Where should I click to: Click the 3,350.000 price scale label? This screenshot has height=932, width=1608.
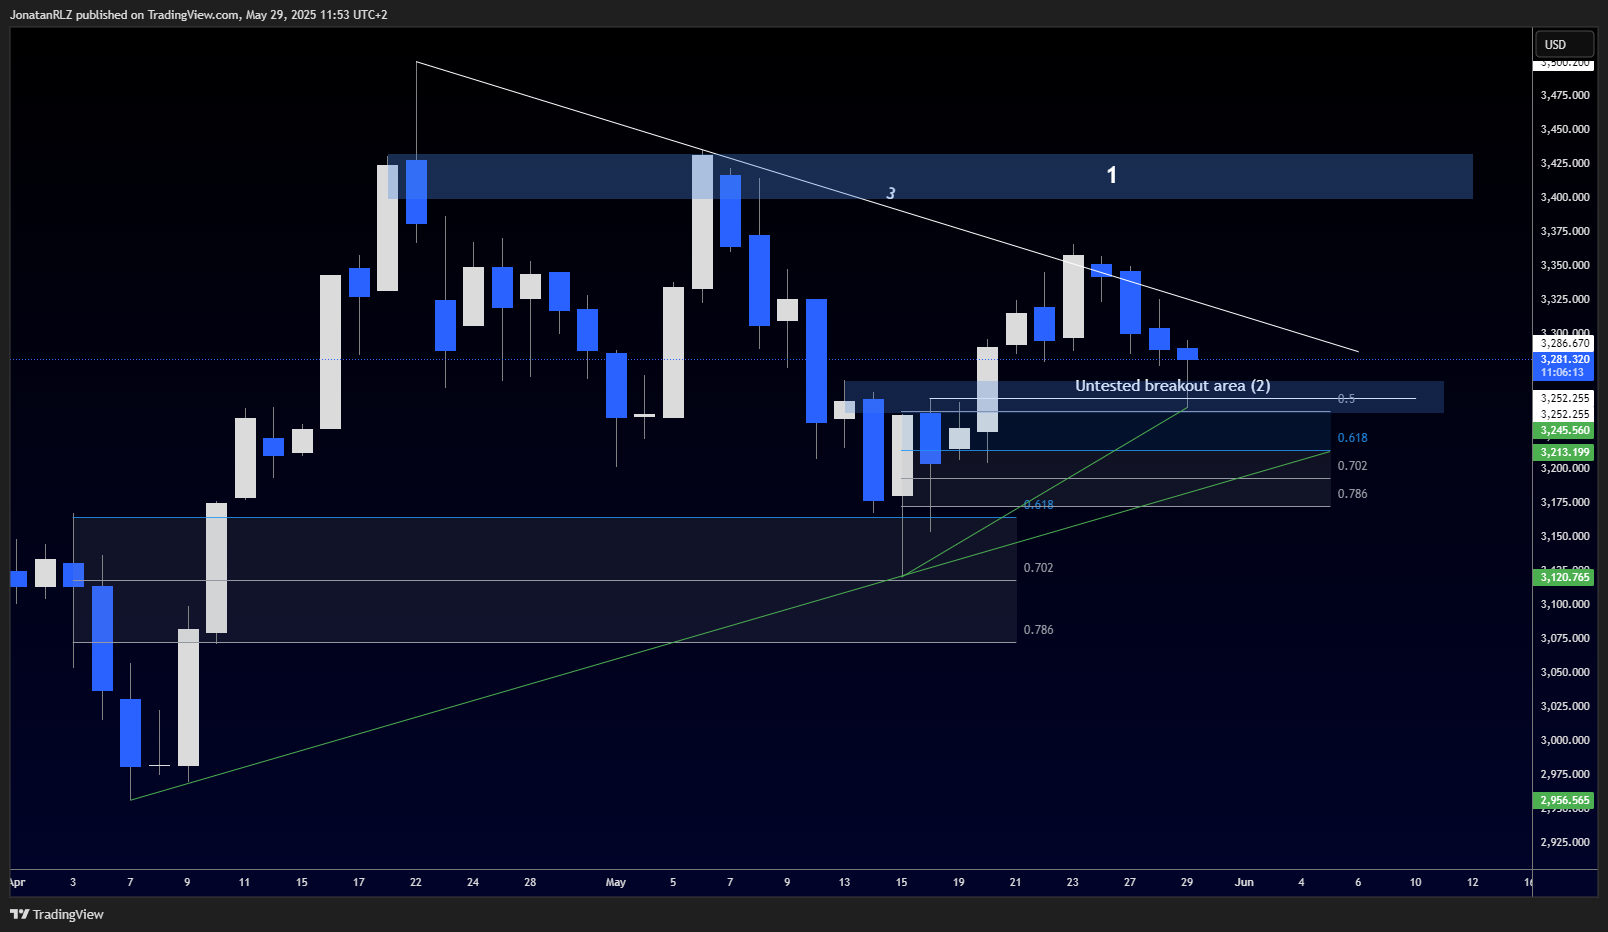click(1565, 265)
